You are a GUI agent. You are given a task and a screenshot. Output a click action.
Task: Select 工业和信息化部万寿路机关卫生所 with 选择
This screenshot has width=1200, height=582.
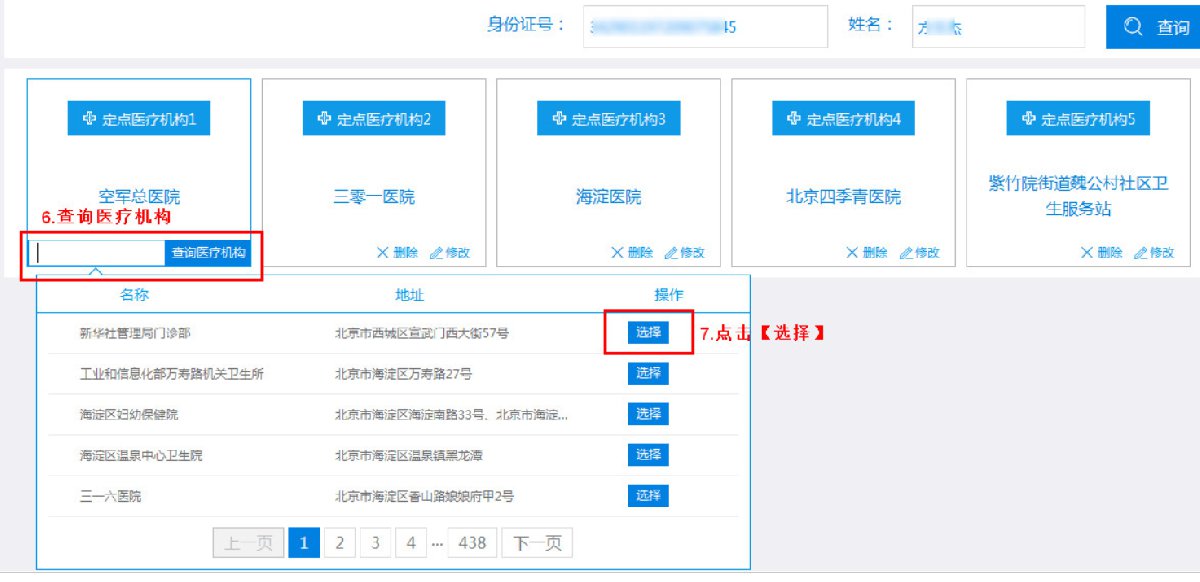tap(648, 374)
